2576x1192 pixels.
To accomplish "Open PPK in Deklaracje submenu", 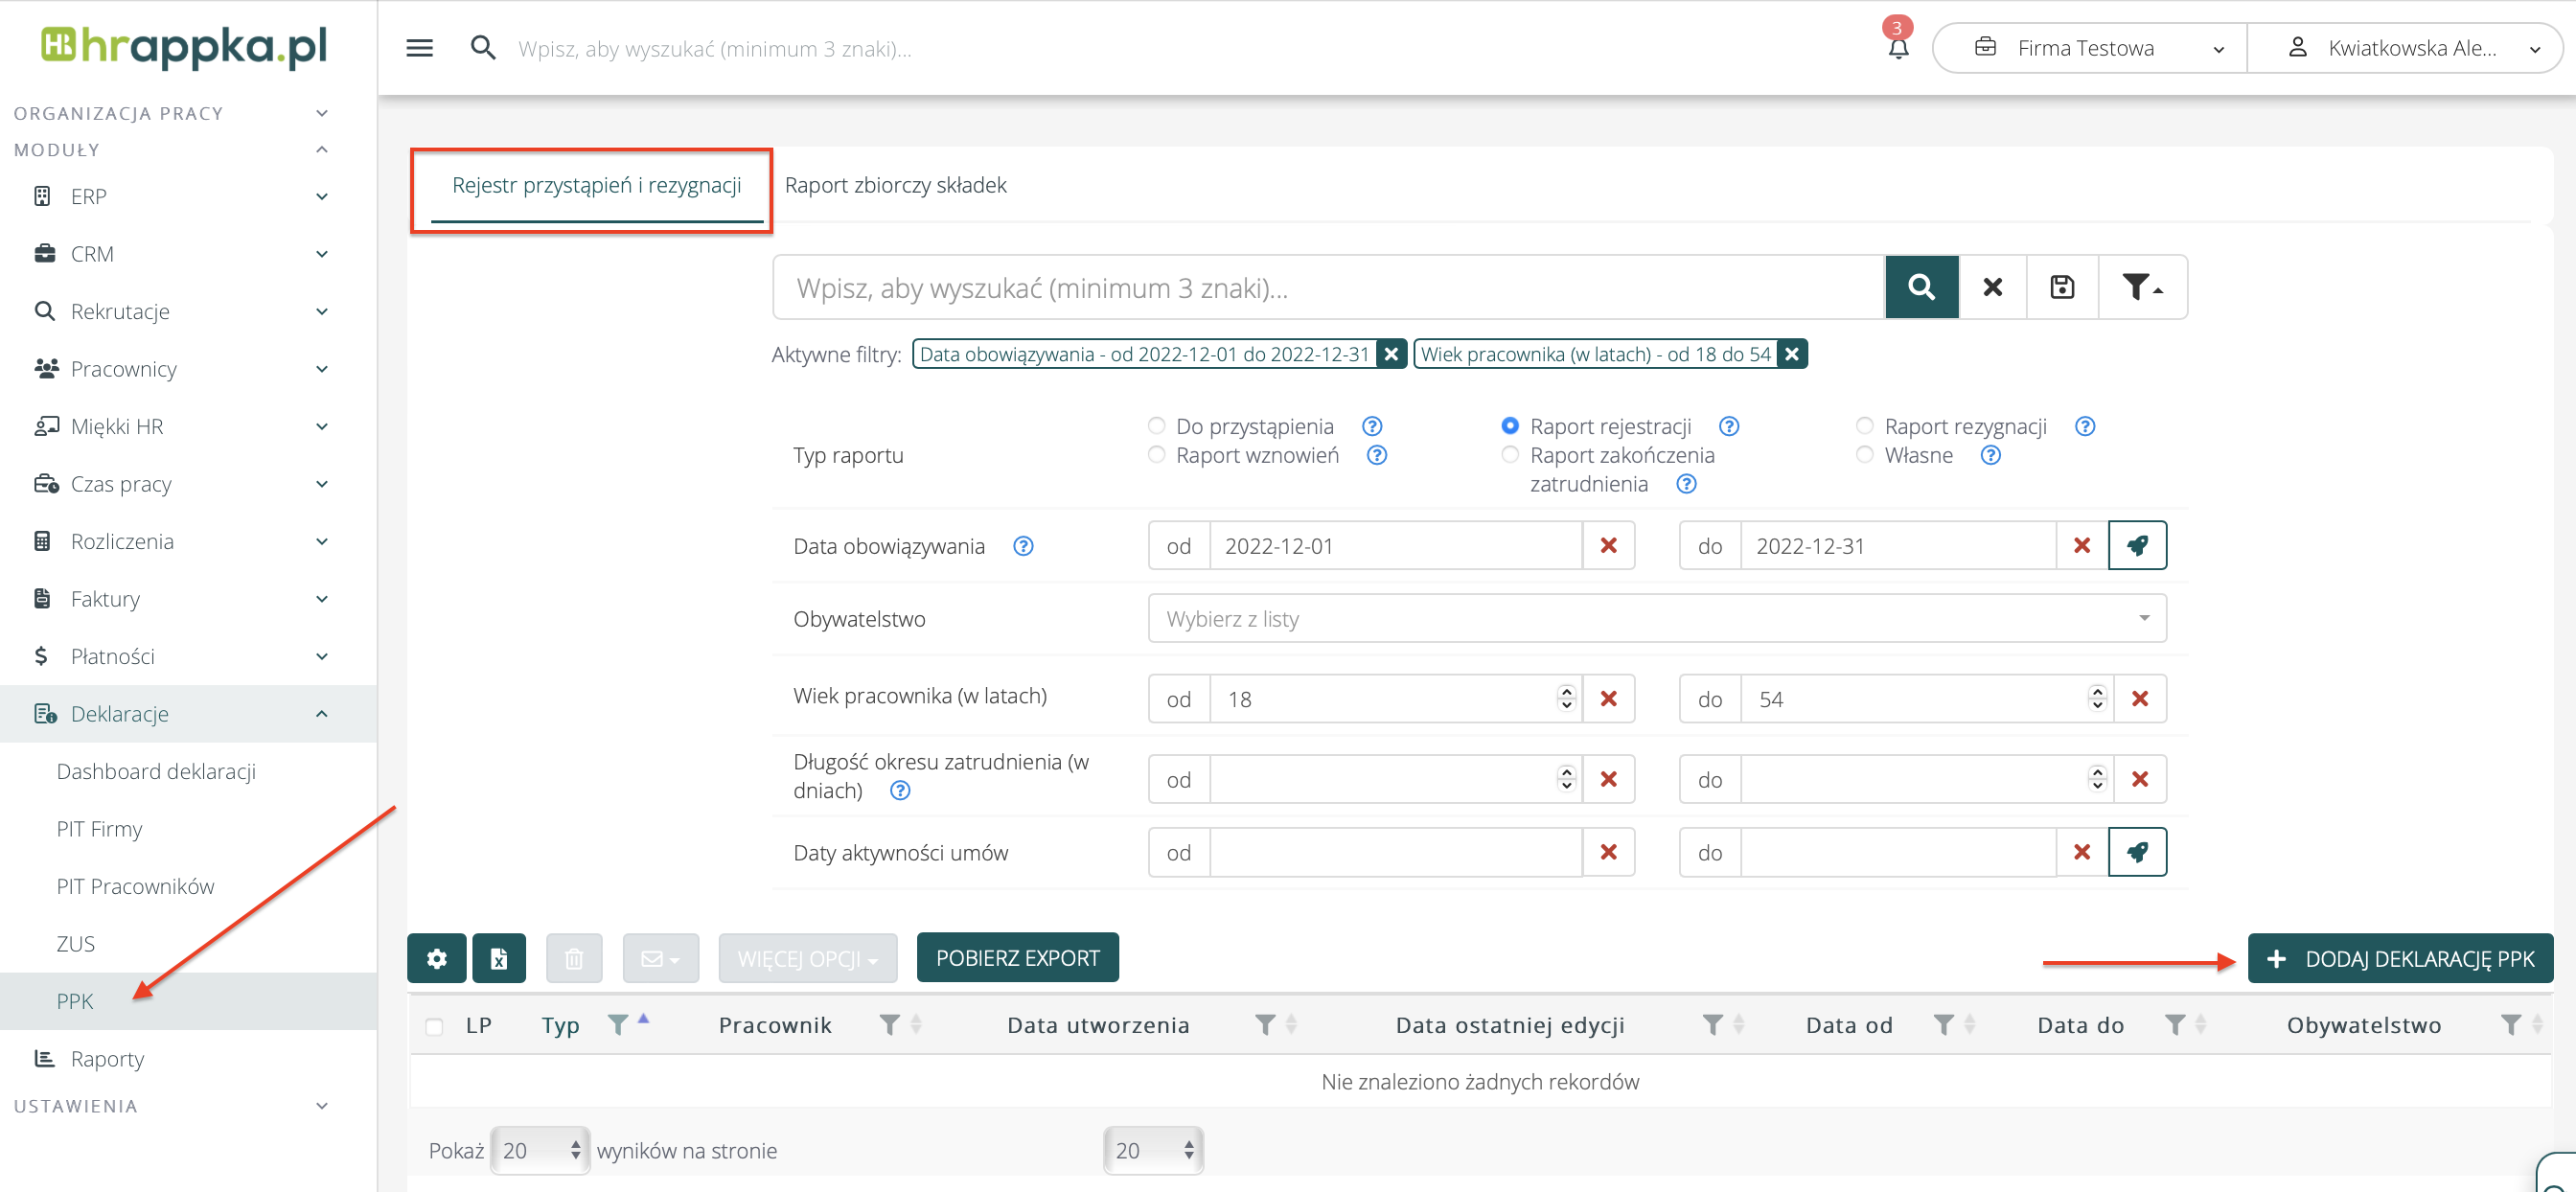I will pyautogui.click(x=75, y=1001).
